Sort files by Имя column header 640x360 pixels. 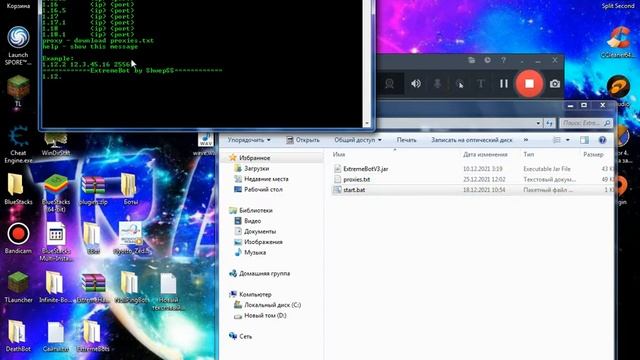(x=339, y=154)
